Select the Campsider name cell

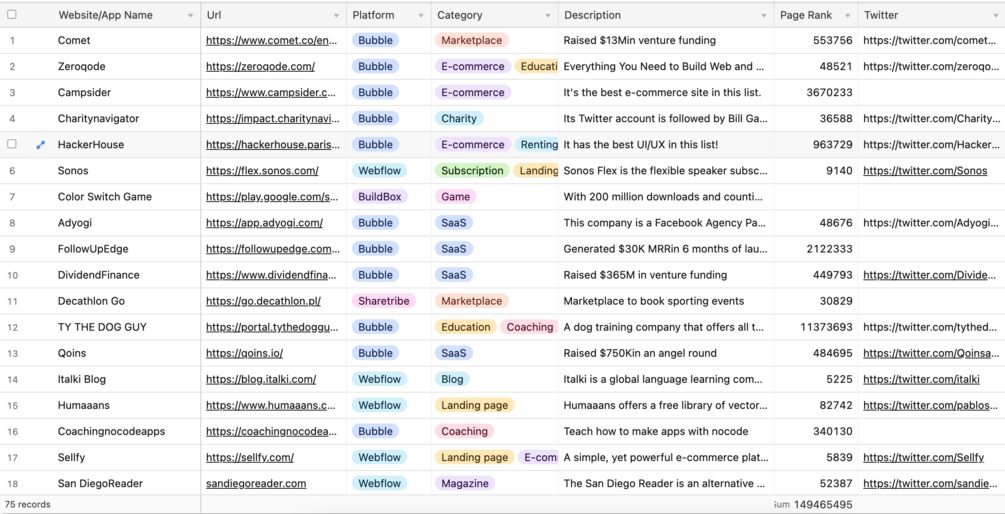pos(84,93)
